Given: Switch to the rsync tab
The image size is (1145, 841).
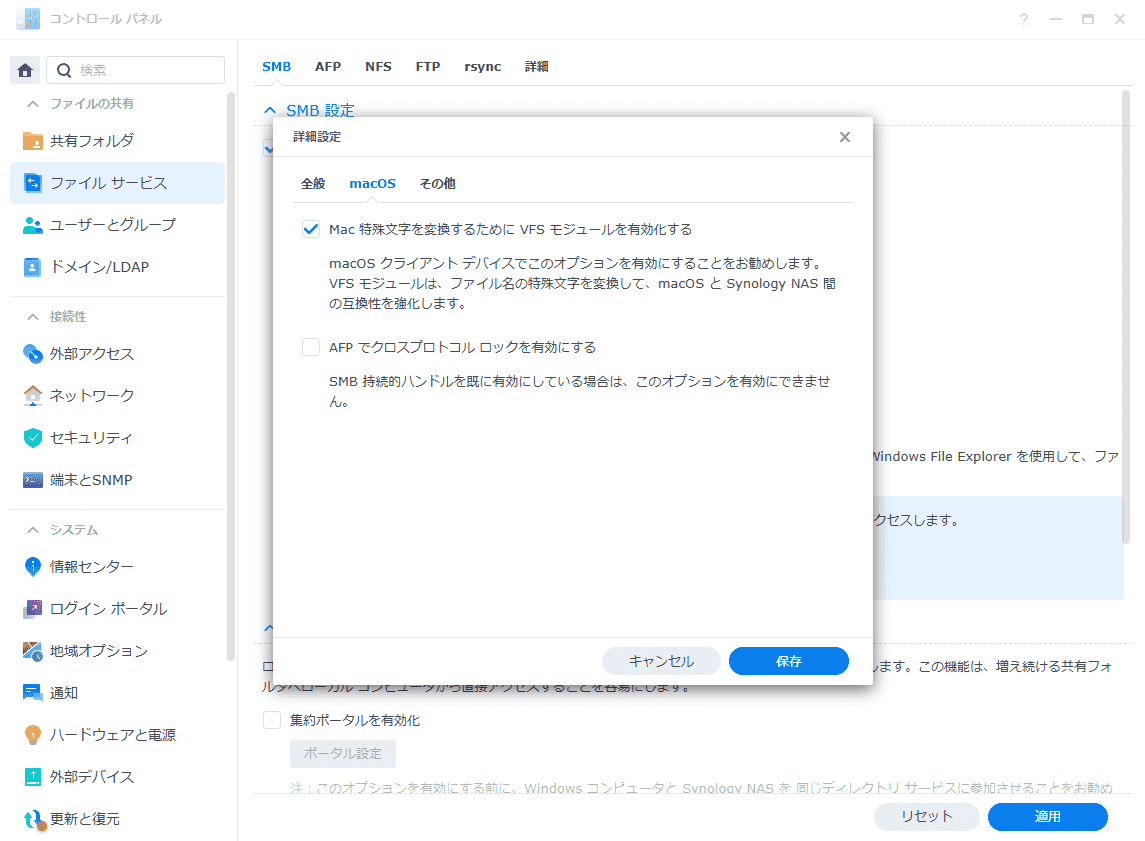Looking at the screenshot, I should 483,66.
